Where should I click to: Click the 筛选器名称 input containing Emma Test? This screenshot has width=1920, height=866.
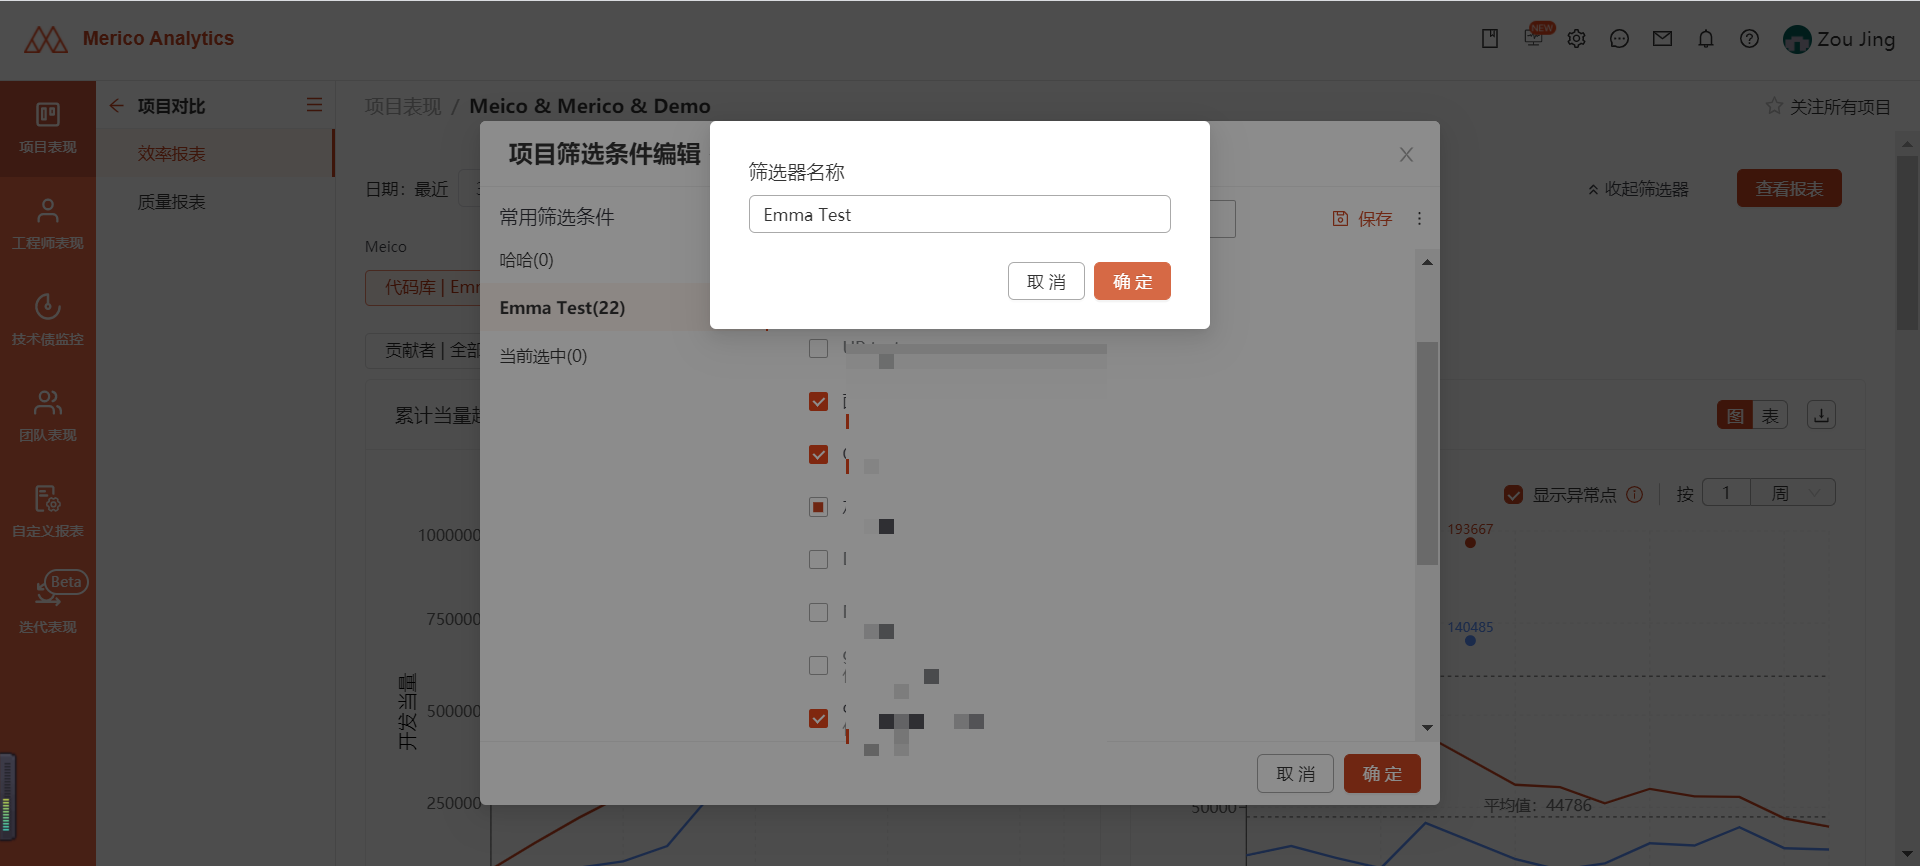tap(960, 214)
